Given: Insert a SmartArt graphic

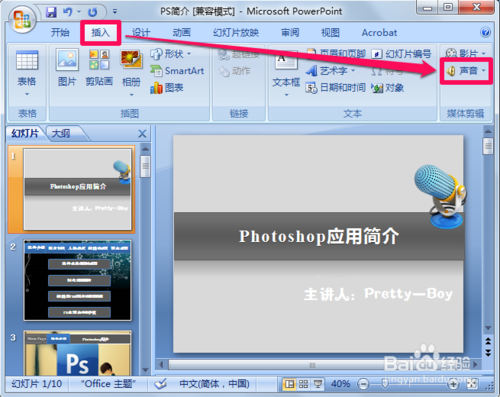Looking at the screenshot, I should (x=177, y=71).
